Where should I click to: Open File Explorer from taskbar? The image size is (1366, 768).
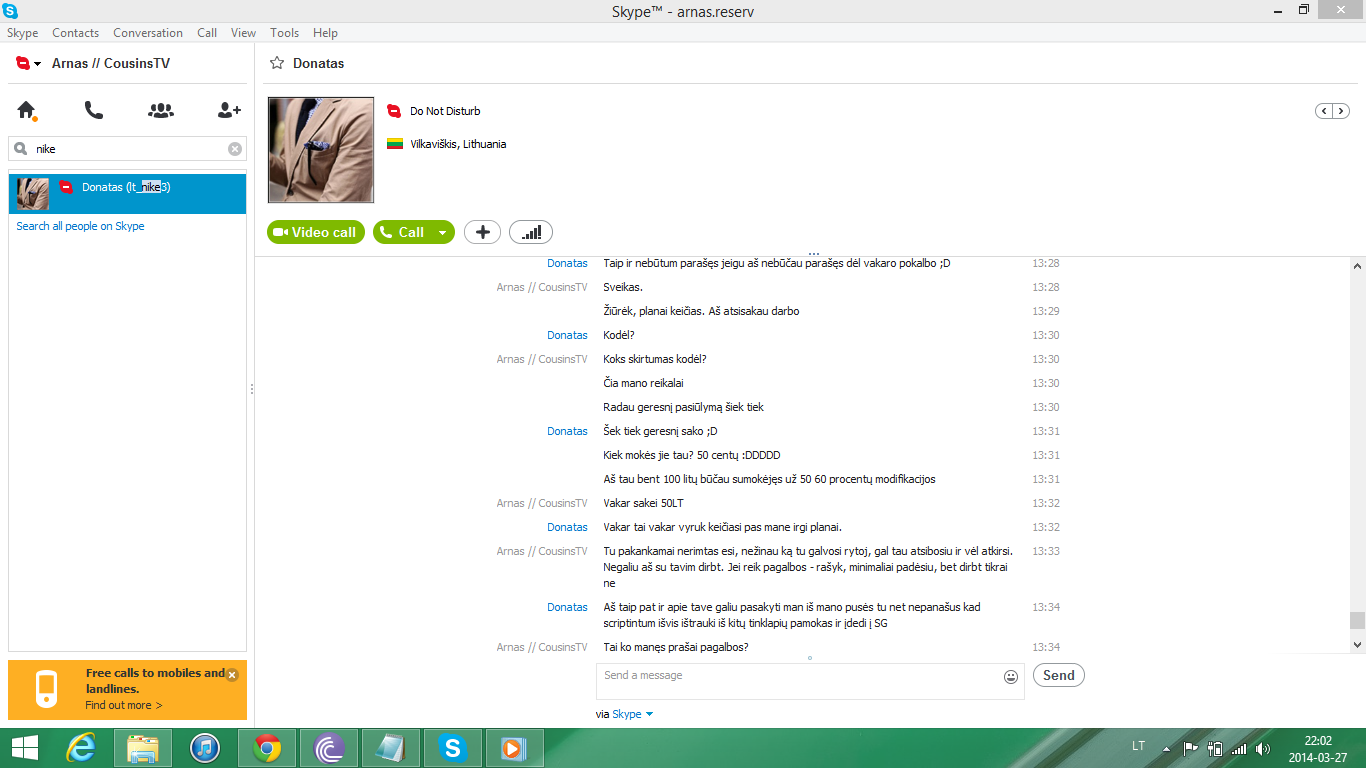(143, 748)
